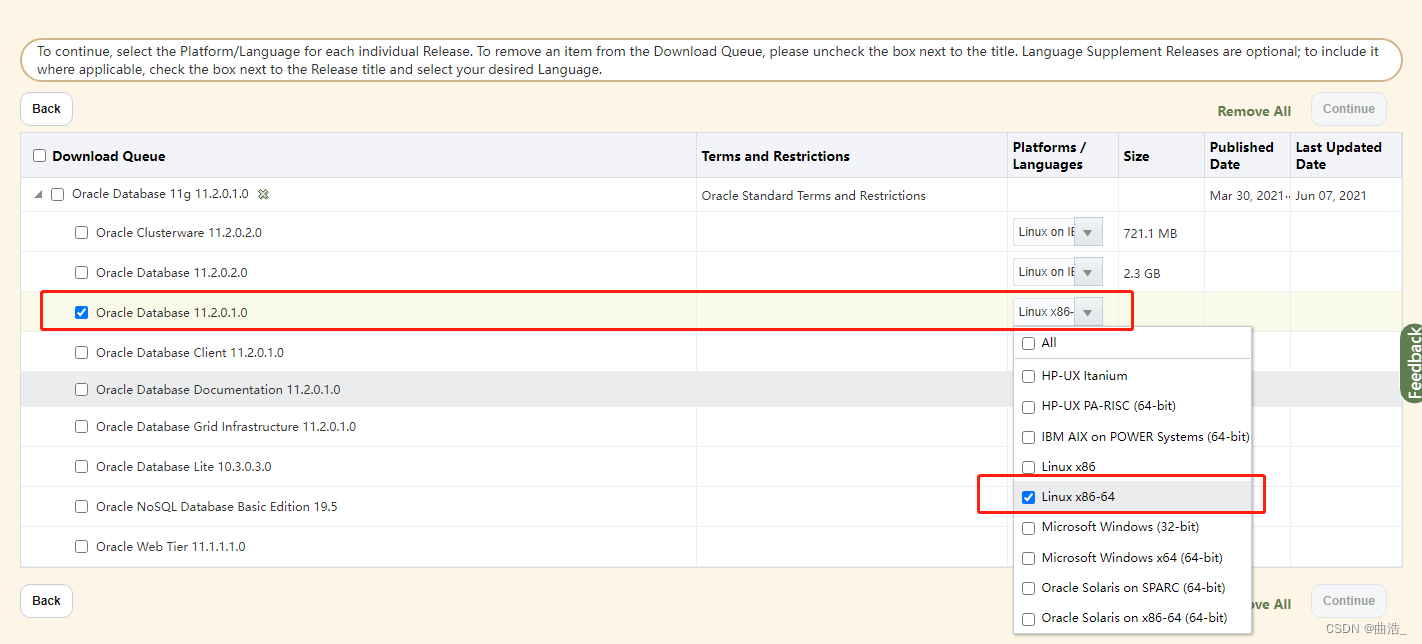Check Oracle Database Grid Infrastructure 11.2.0.1.0
Screen dimensions: 1422x644
pyautogui.click(x=81, y=426)
